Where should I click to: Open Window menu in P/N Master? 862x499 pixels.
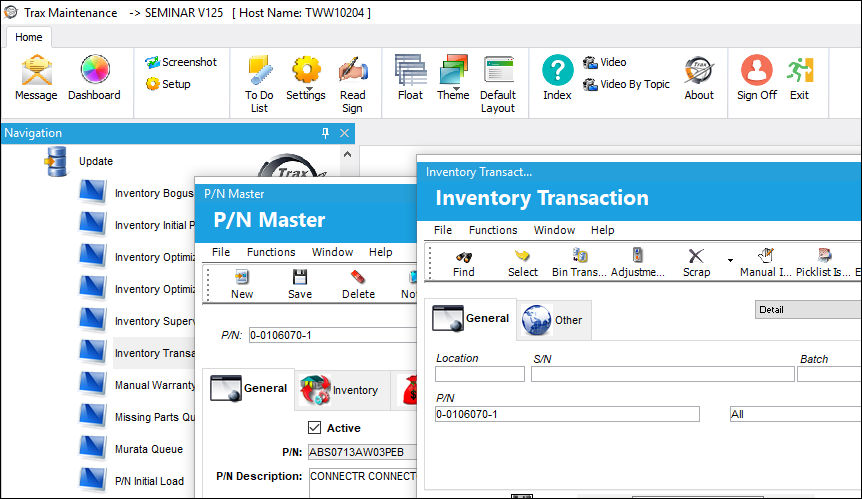tap(333, 252)
